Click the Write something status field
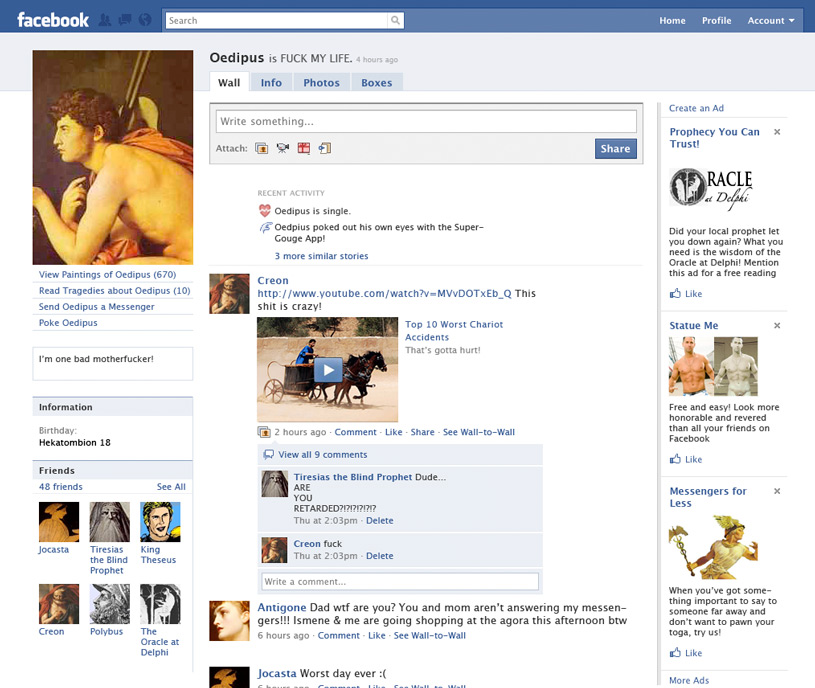Image resolution: width=815 pixels, height=688 pixels. pos(426,121)
